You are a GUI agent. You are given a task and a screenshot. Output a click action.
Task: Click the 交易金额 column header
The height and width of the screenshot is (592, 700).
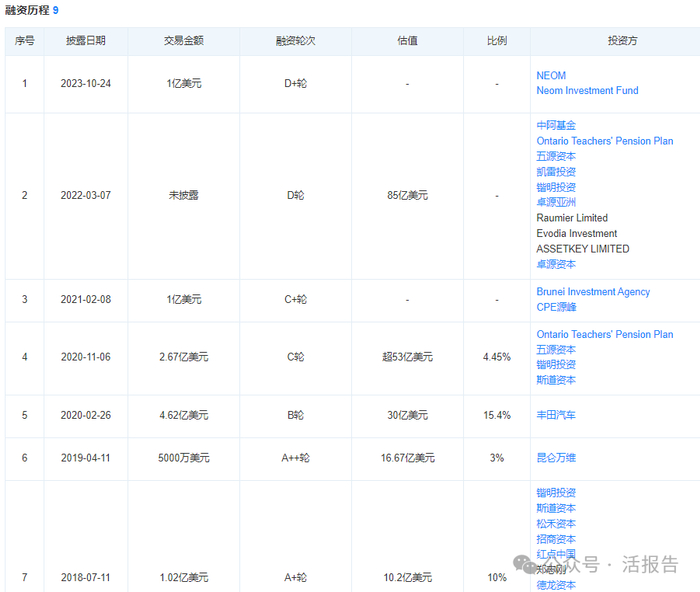[x=184, y=41]
